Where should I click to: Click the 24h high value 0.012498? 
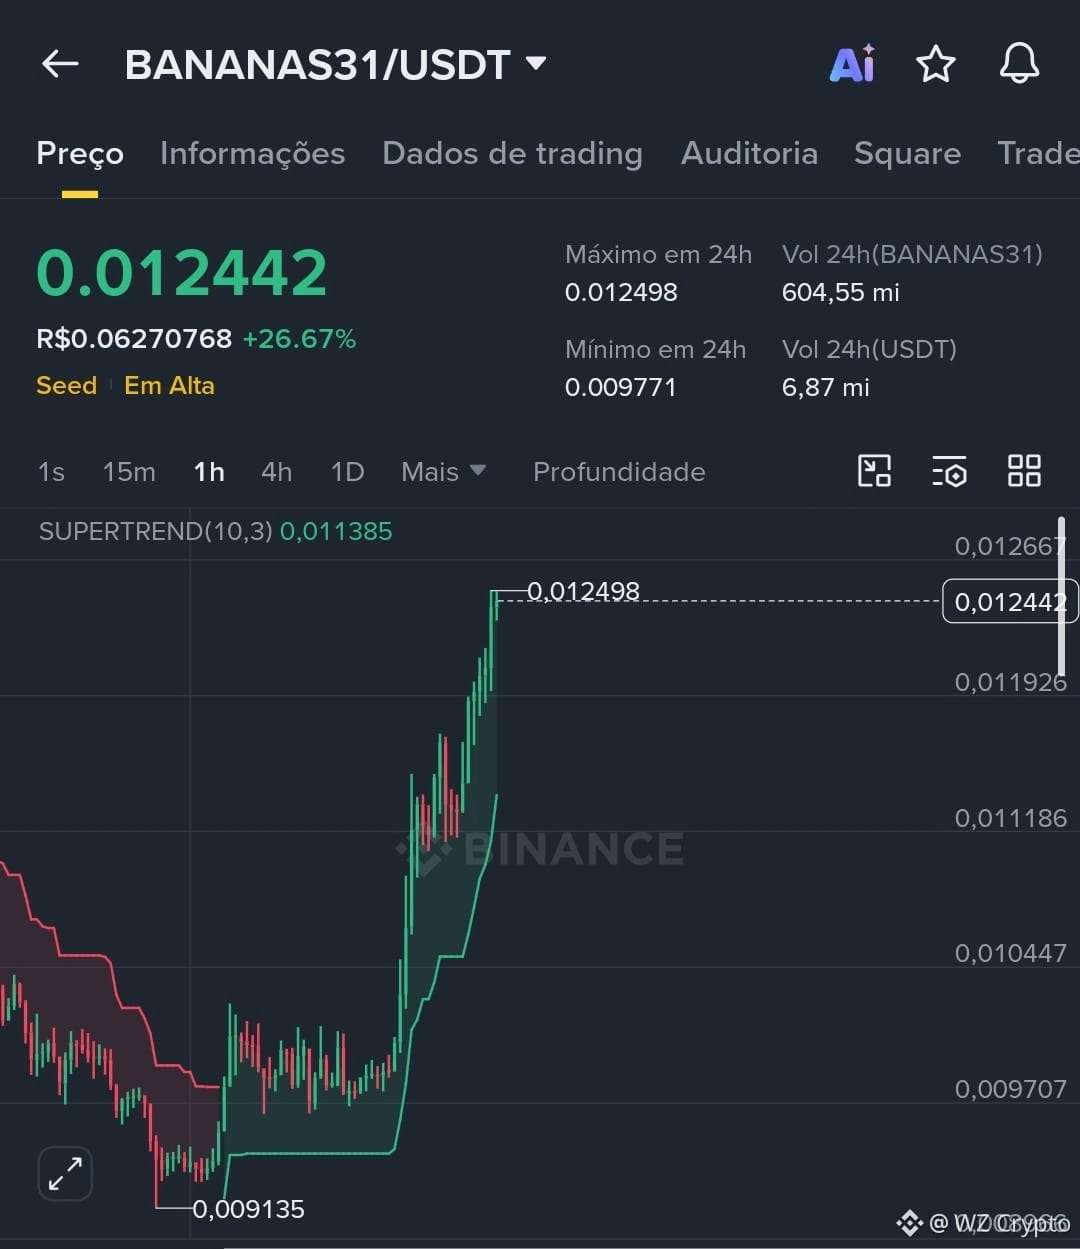click(621, 292)
